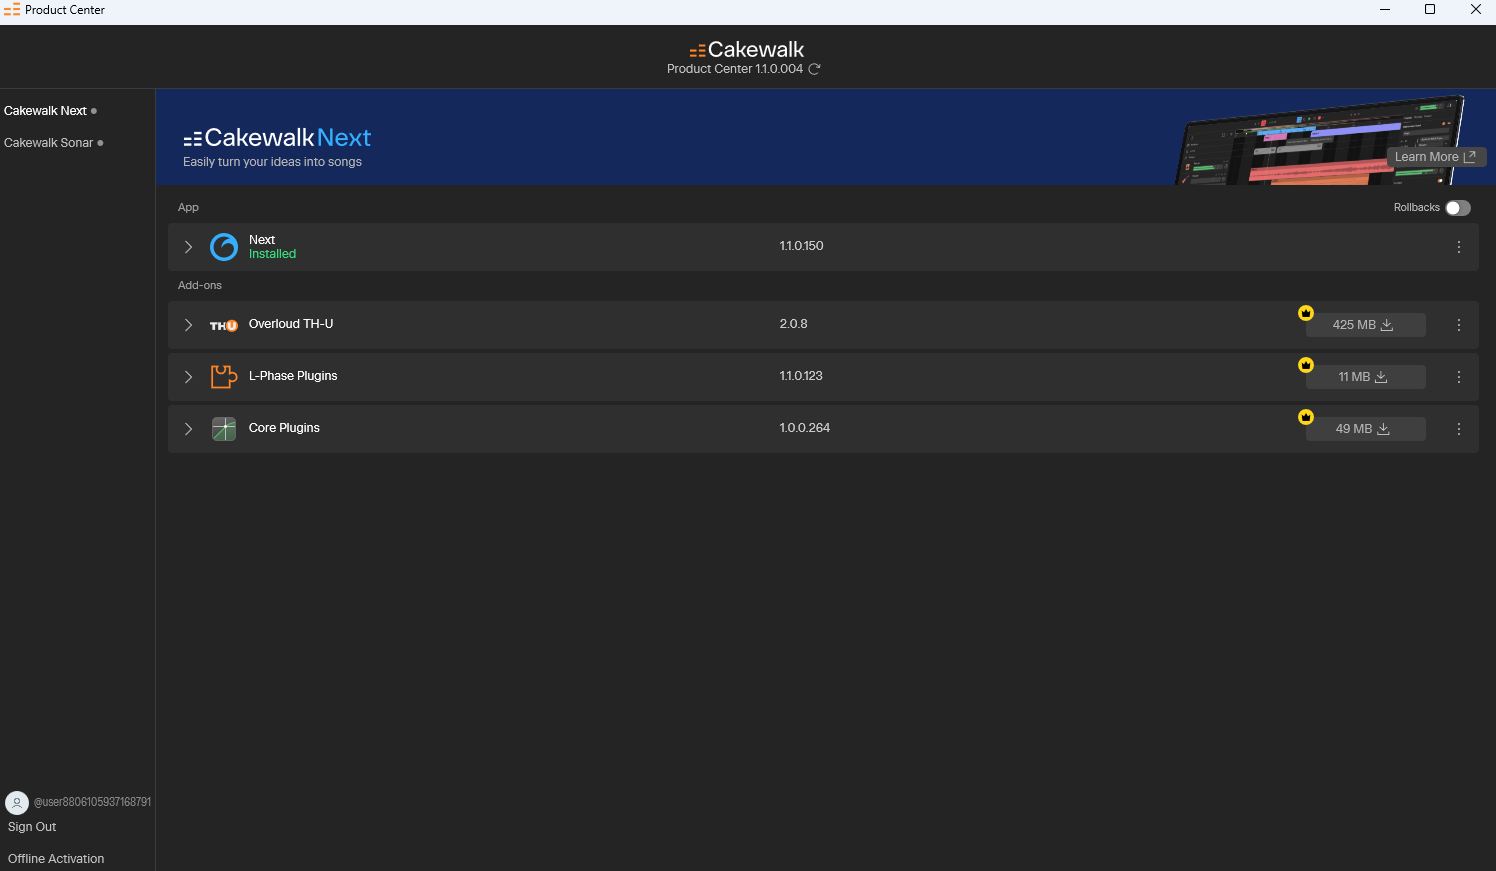
Task: Click the Product Center 1.1.0.004 version text
Action: tap(735, 69)
